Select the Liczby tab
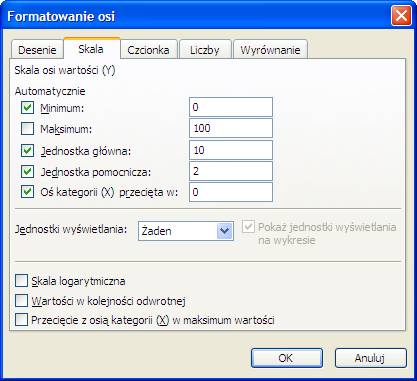The image size is (417, 381). coord(205,50)
